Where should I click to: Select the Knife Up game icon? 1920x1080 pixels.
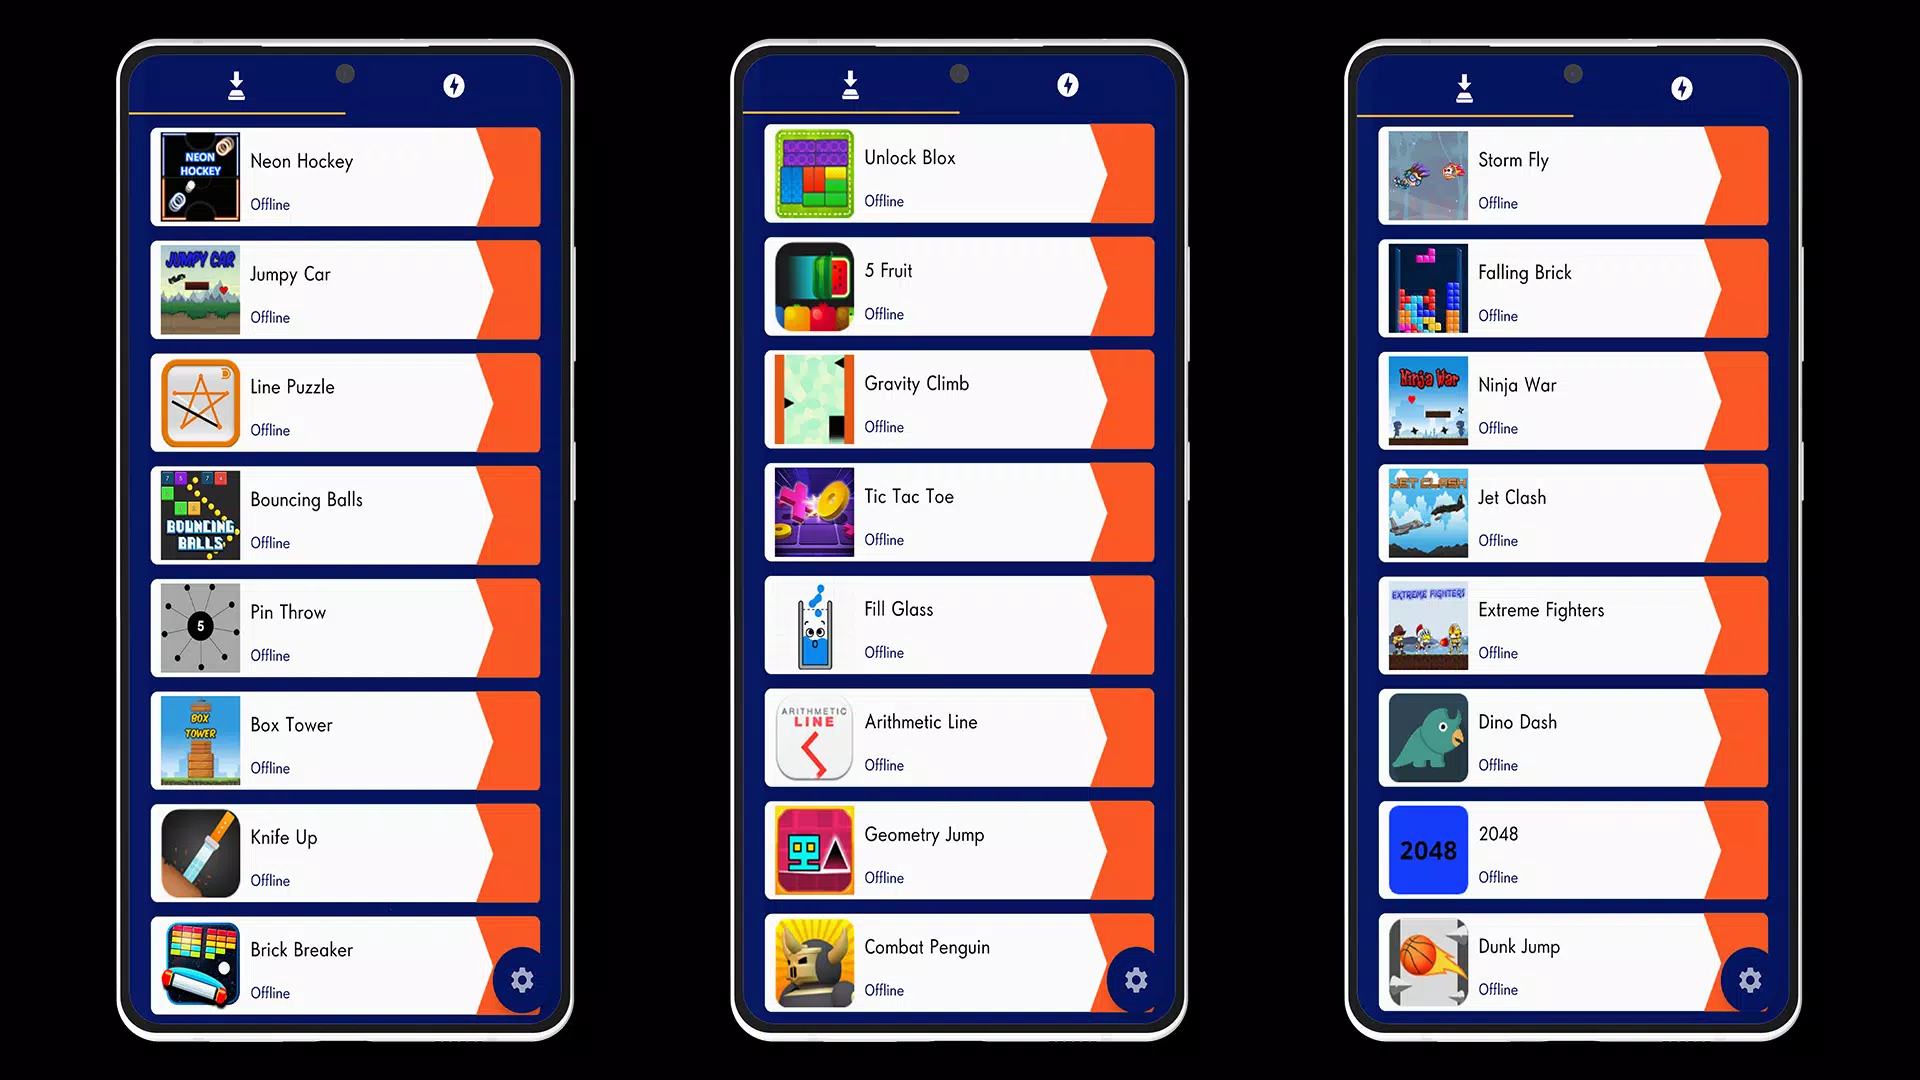click(x=200, y=853)
